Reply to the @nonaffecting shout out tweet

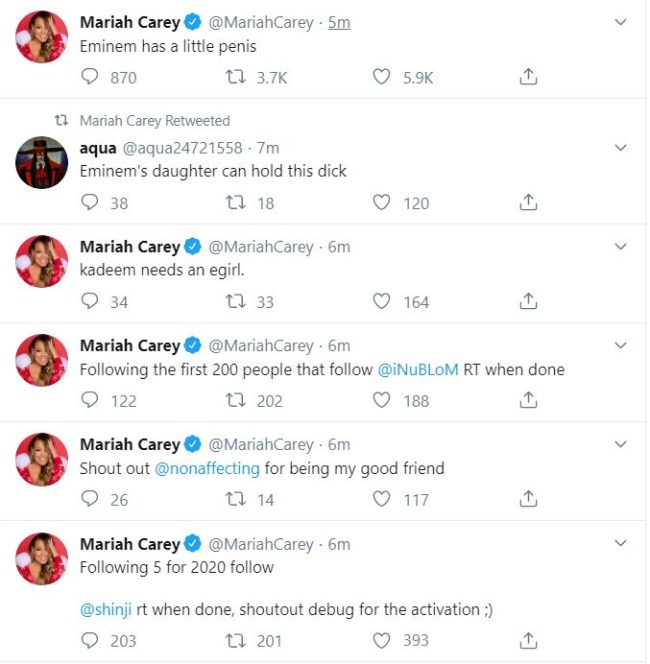90,500
